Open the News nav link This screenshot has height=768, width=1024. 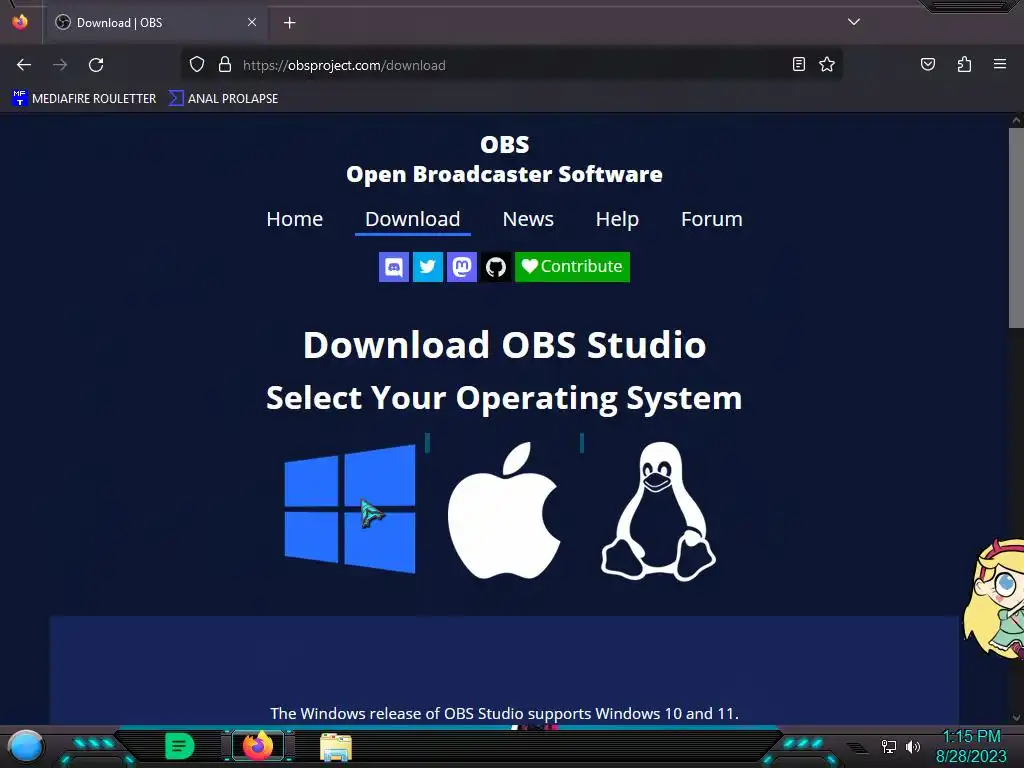(x=528, y=219)
